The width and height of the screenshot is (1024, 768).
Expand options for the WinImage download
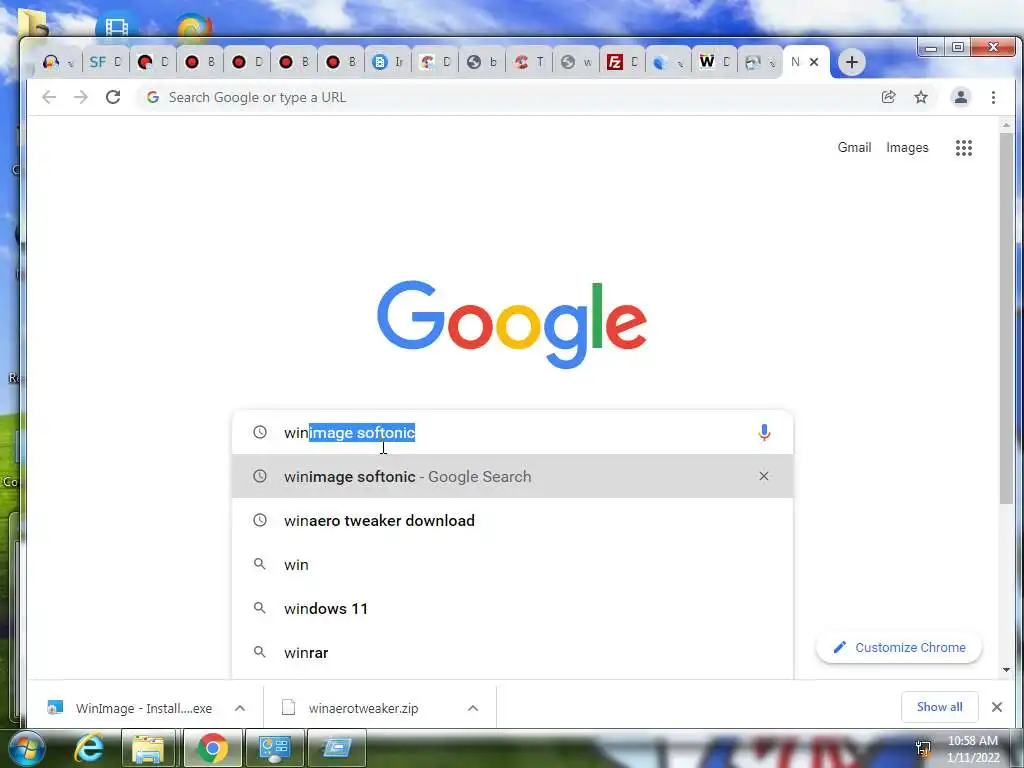(x=240, y=708)
